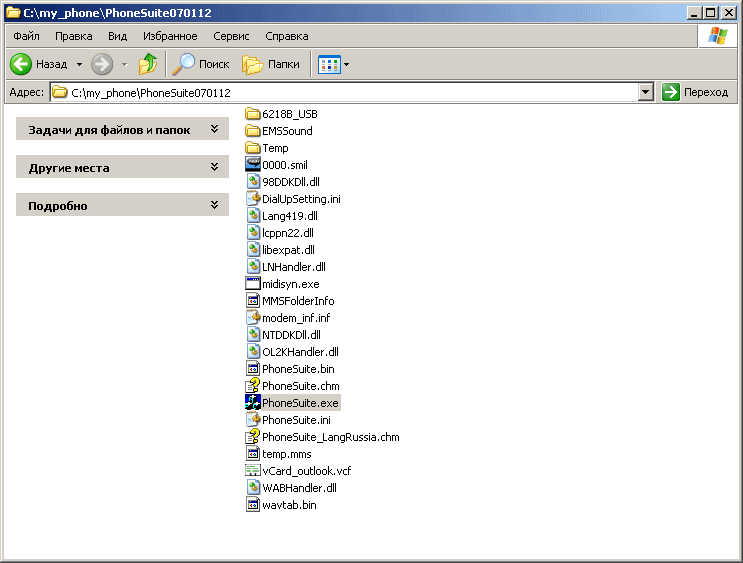Click the Windows flag logo in menu bar

[x=717, y=36]
